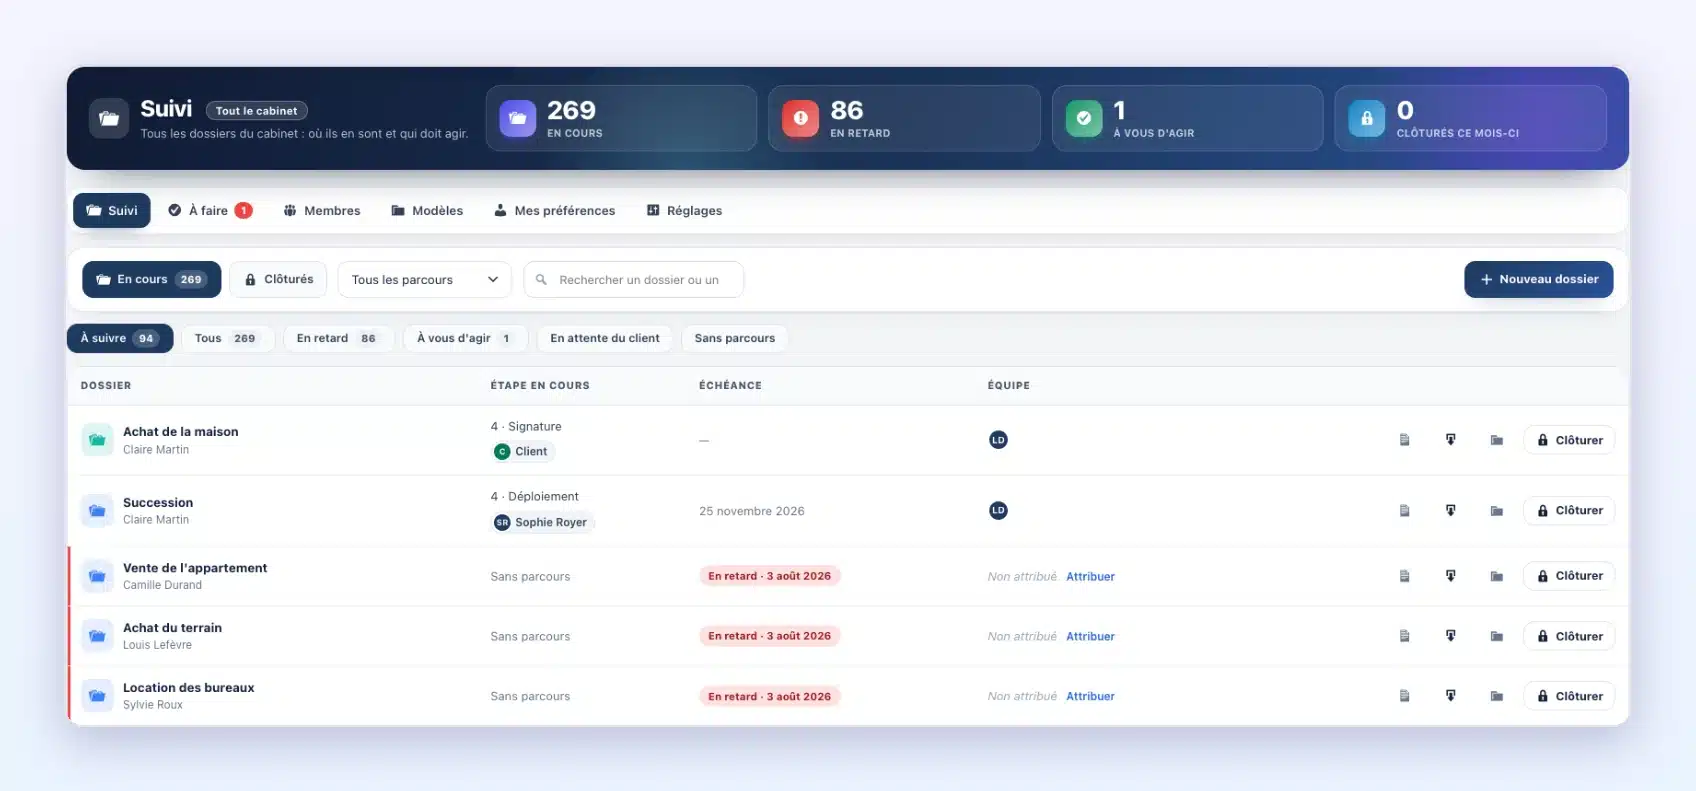Click the download-arrow icon in Location des bureaux row
Screen dimensions: 1696x791
(x=1450, y=696)
